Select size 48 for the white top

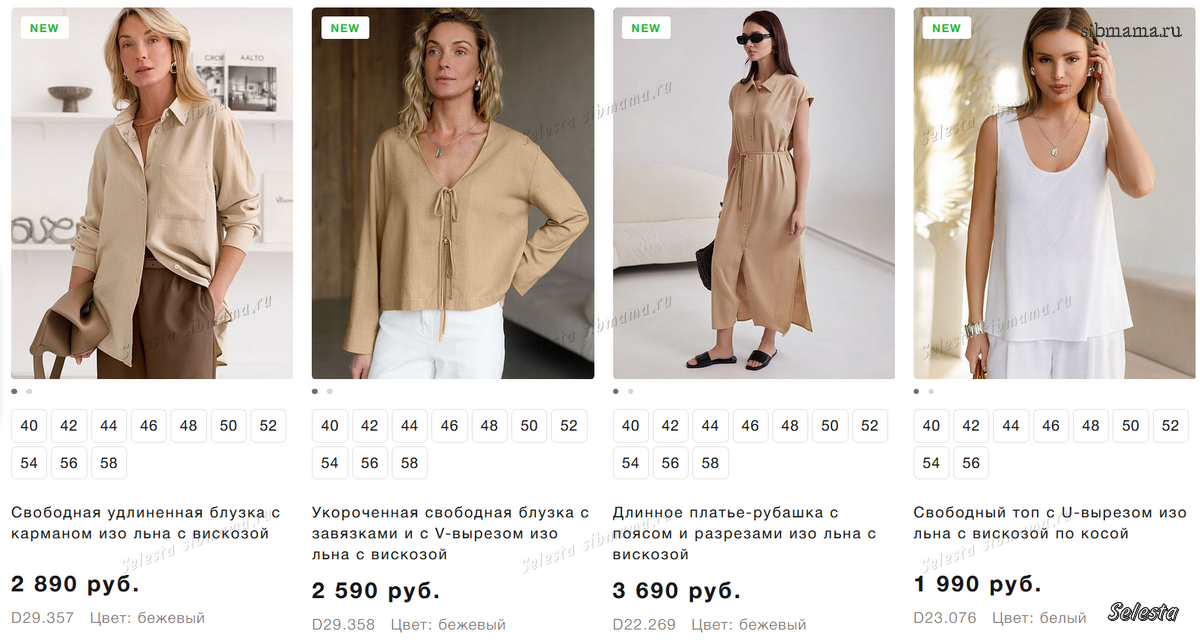[1091, 426]
